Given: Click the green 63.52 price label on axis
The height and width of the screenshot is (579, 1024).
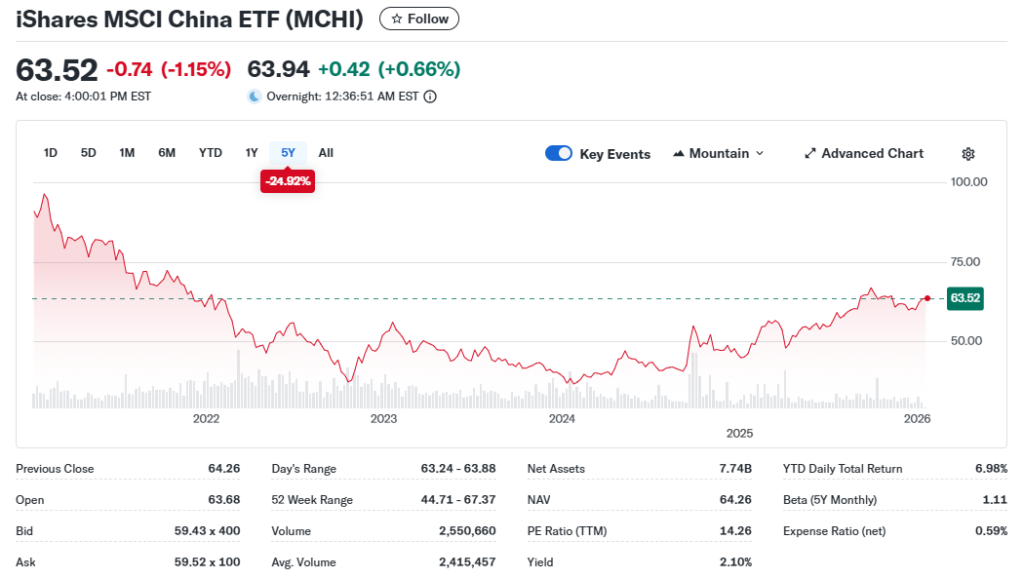Looking at the screenshot, I should (964, 298).
